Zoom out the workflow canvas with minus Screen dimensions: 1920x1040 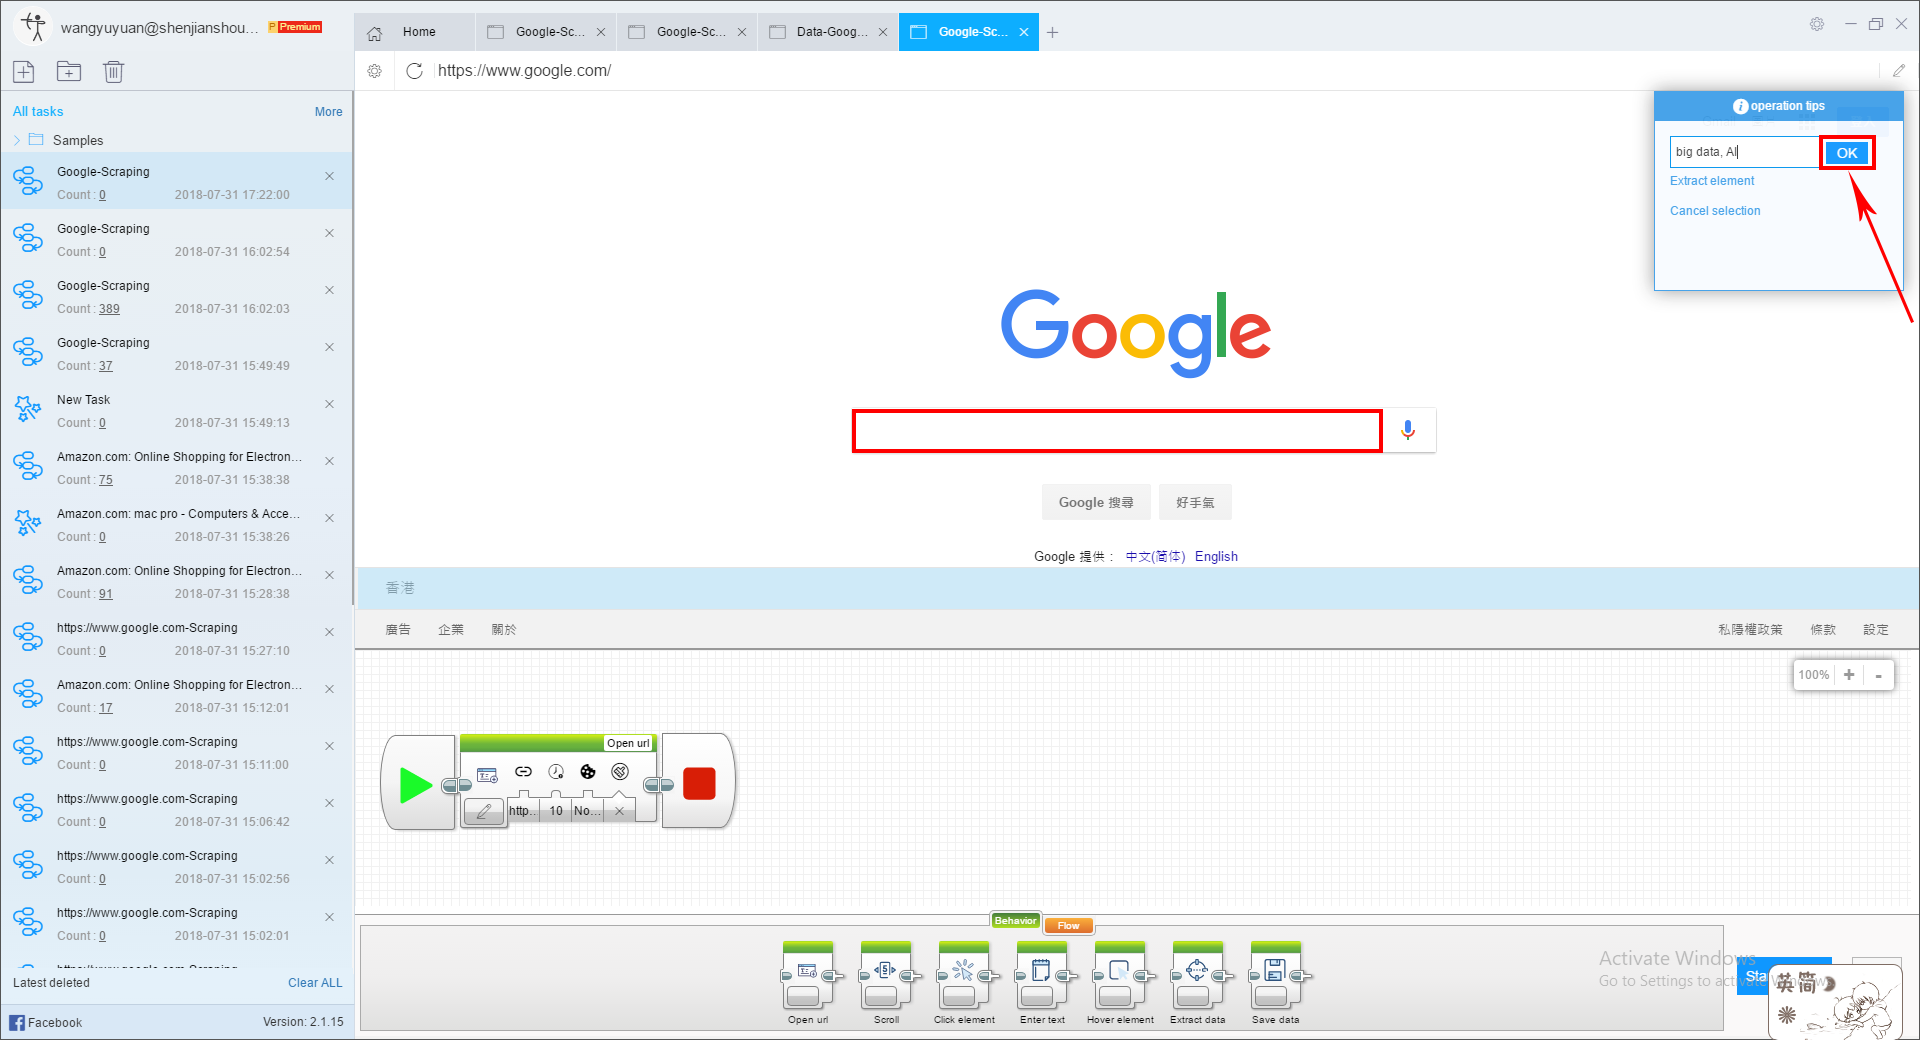1878,675
